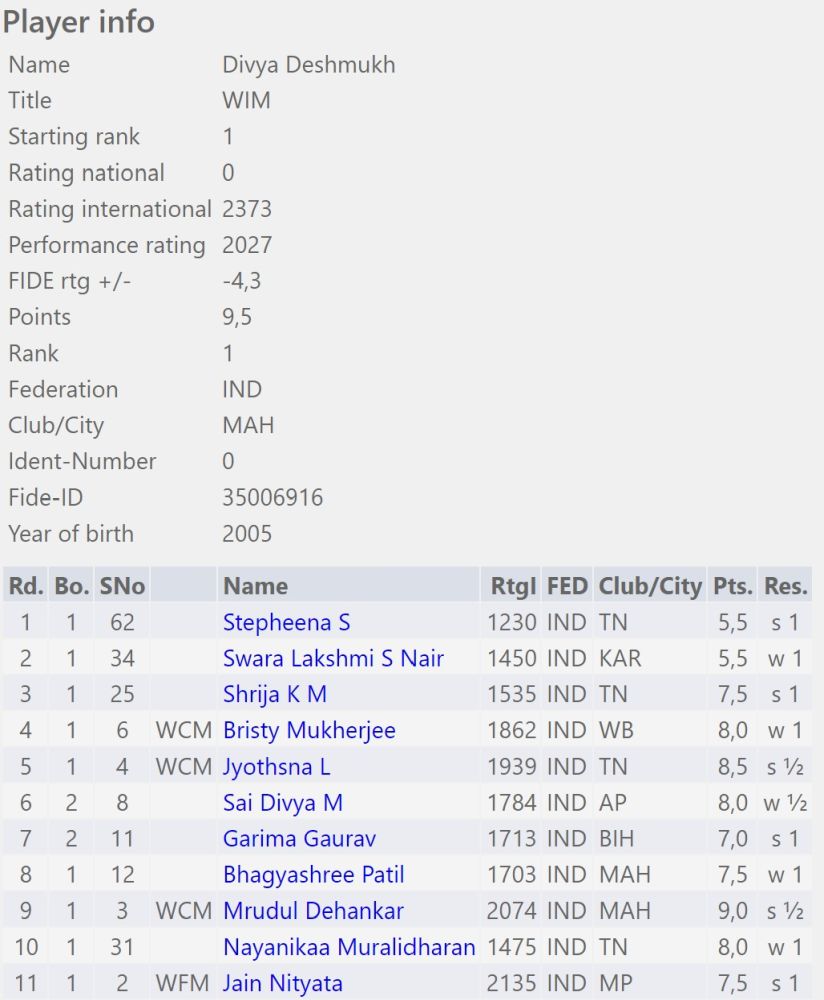Select the Sai Divya M link
This screenshot has width=824, height=1000.
click(283, 803)
